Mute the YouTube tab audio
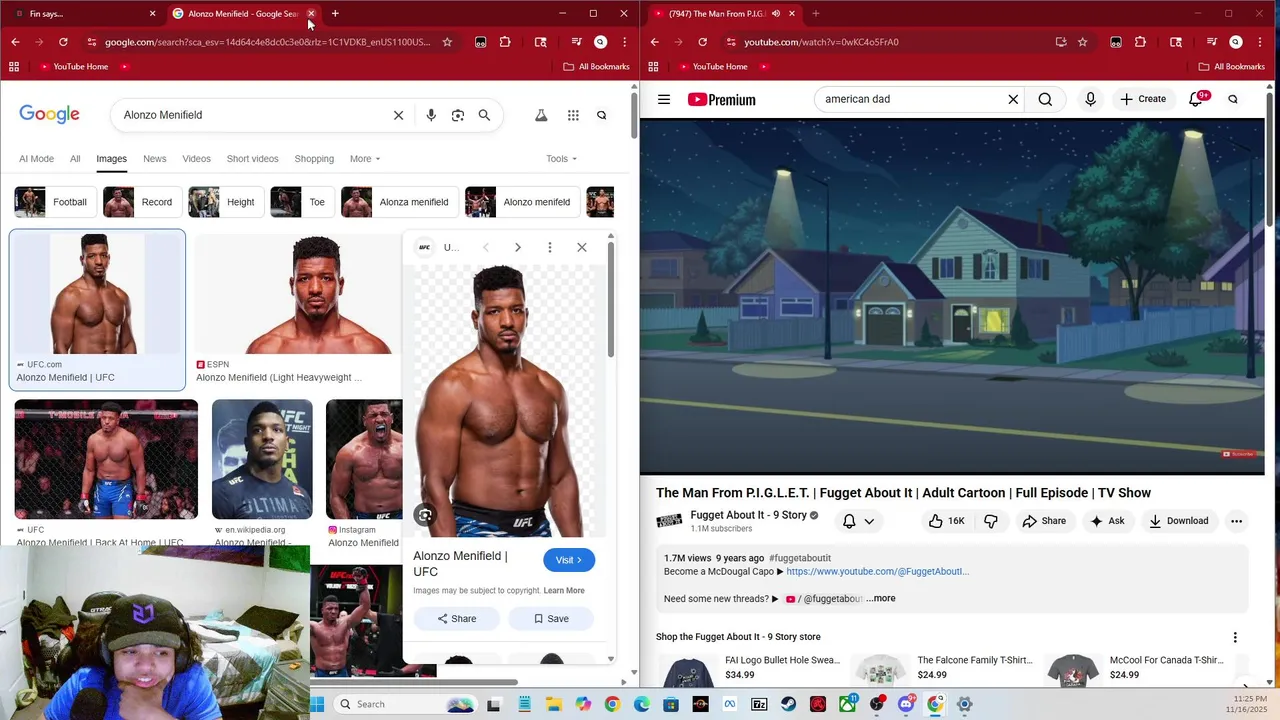 pos(775,14)
